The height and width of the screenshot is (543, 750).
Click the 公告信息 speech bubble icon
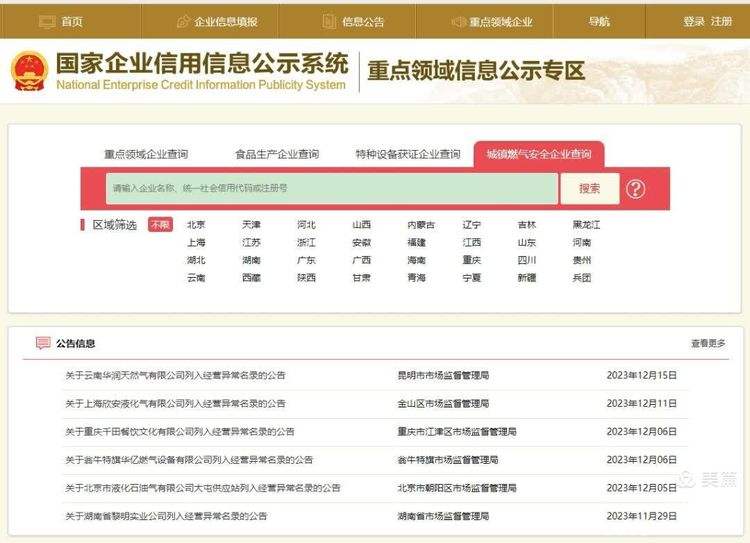pyautogui.click(x=43, y=343)
